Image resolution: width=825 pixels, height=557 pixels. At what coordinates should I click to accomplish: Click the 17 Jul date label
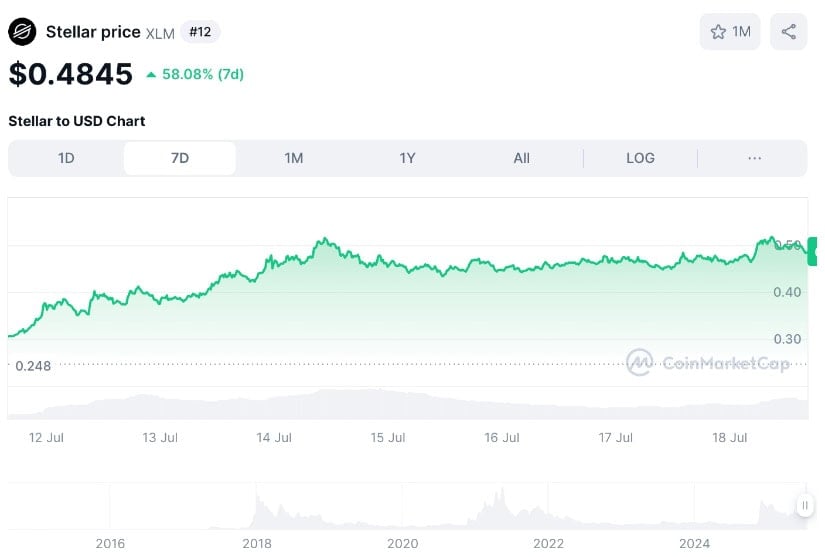click(616, 438)
